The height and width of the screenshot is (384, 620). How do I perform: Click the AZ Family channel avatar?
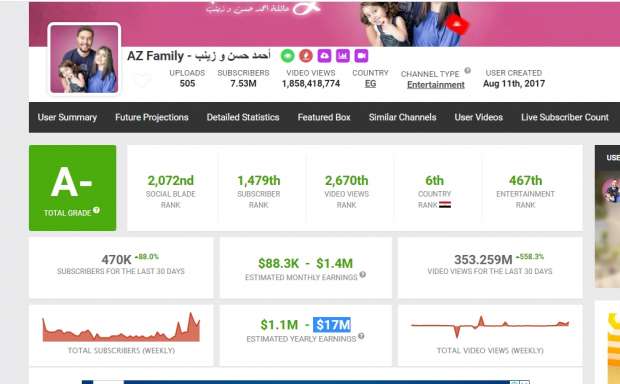(x=84, y=59)
